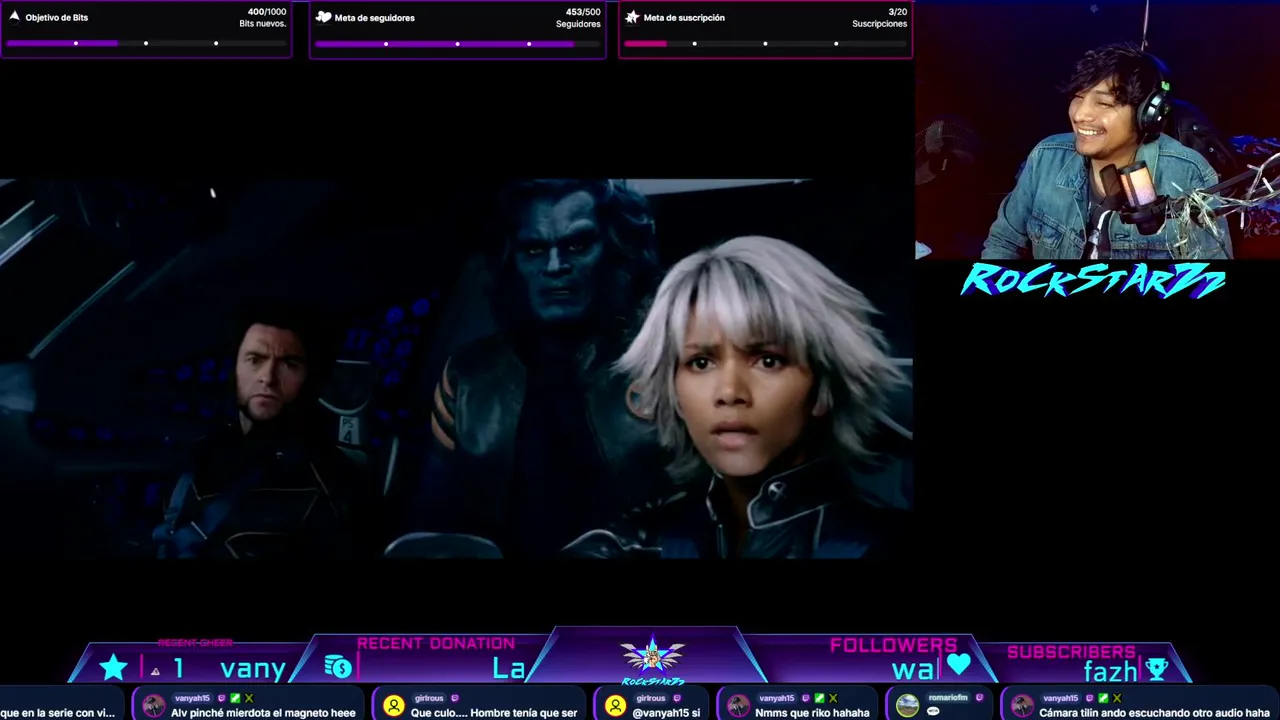Click the center RockStarZz star emblem in bottom bar
The image size is (1280, 720).
(652, 657)
